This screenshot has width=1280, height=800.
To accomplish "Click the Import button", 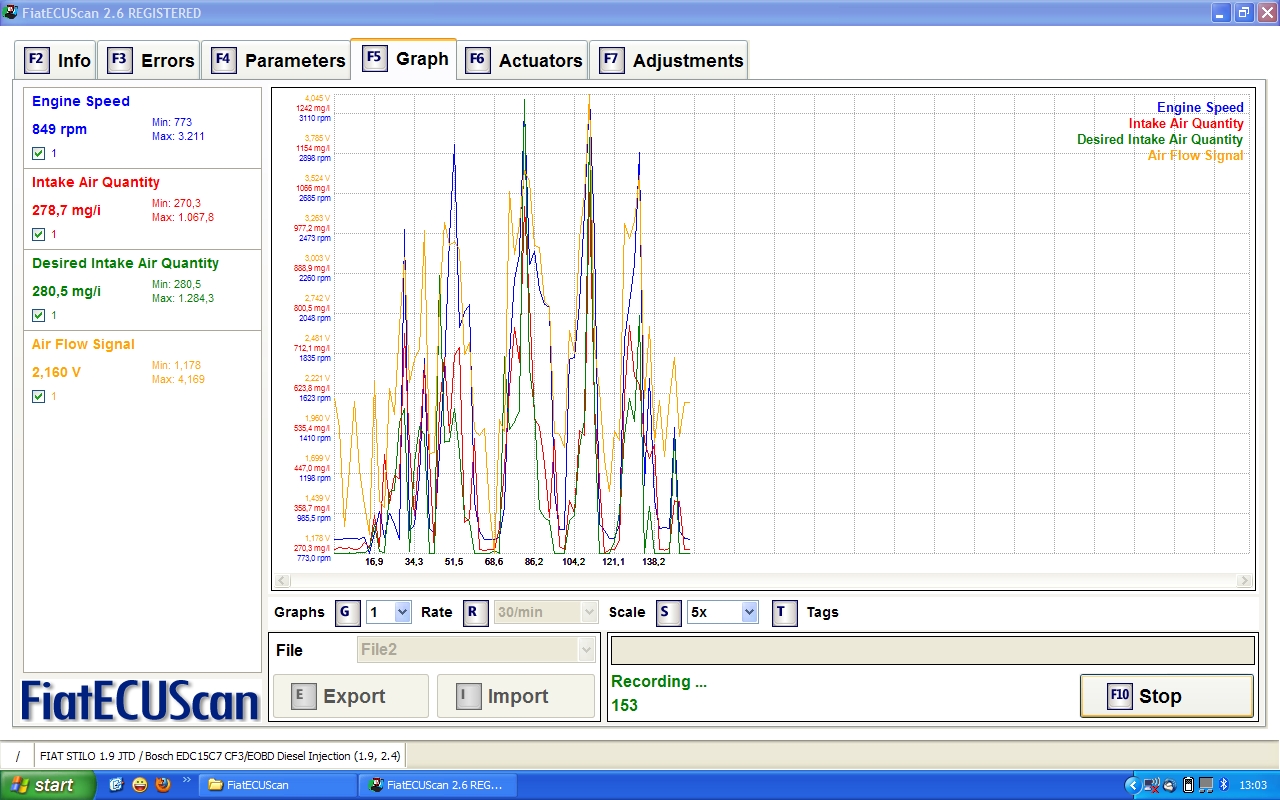I will 515,696.
